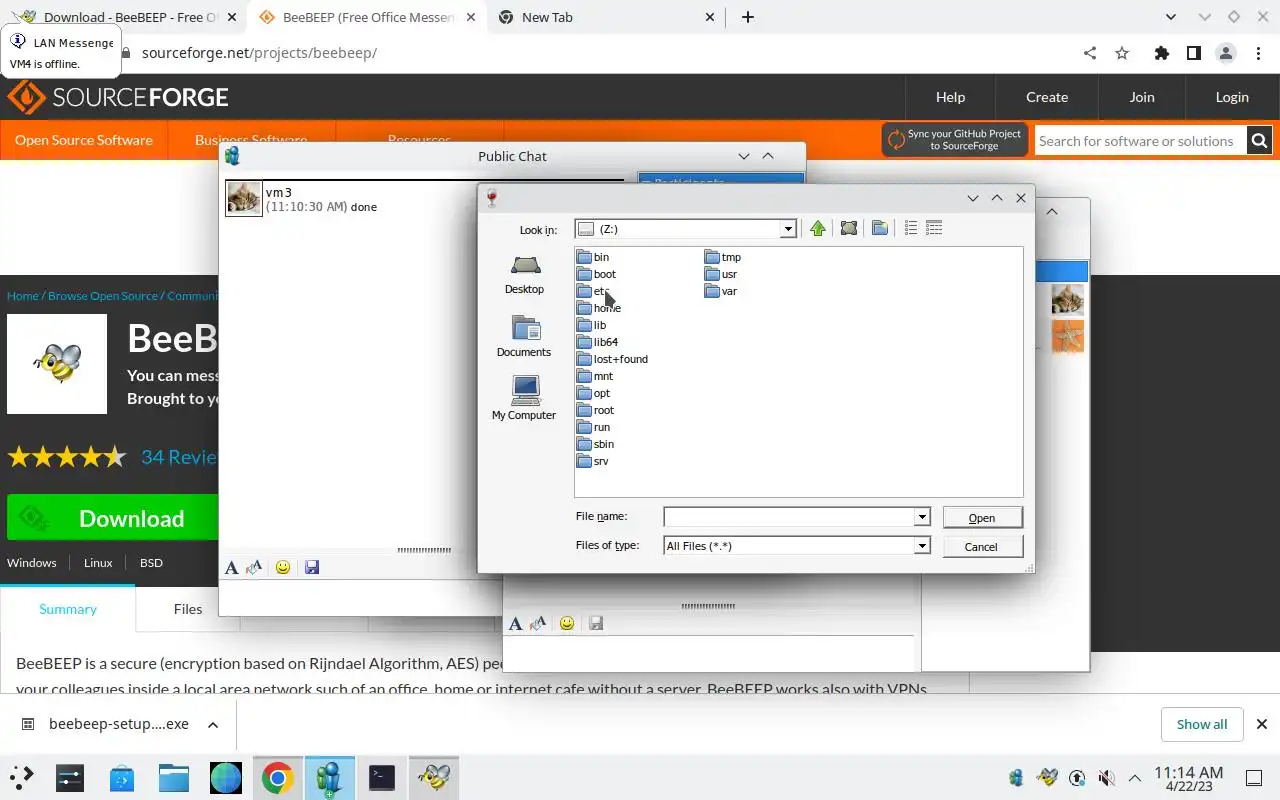Select Desktop in the file dialog sidebar
This screenshot has width=1280, height=800.
coord(525,274)
